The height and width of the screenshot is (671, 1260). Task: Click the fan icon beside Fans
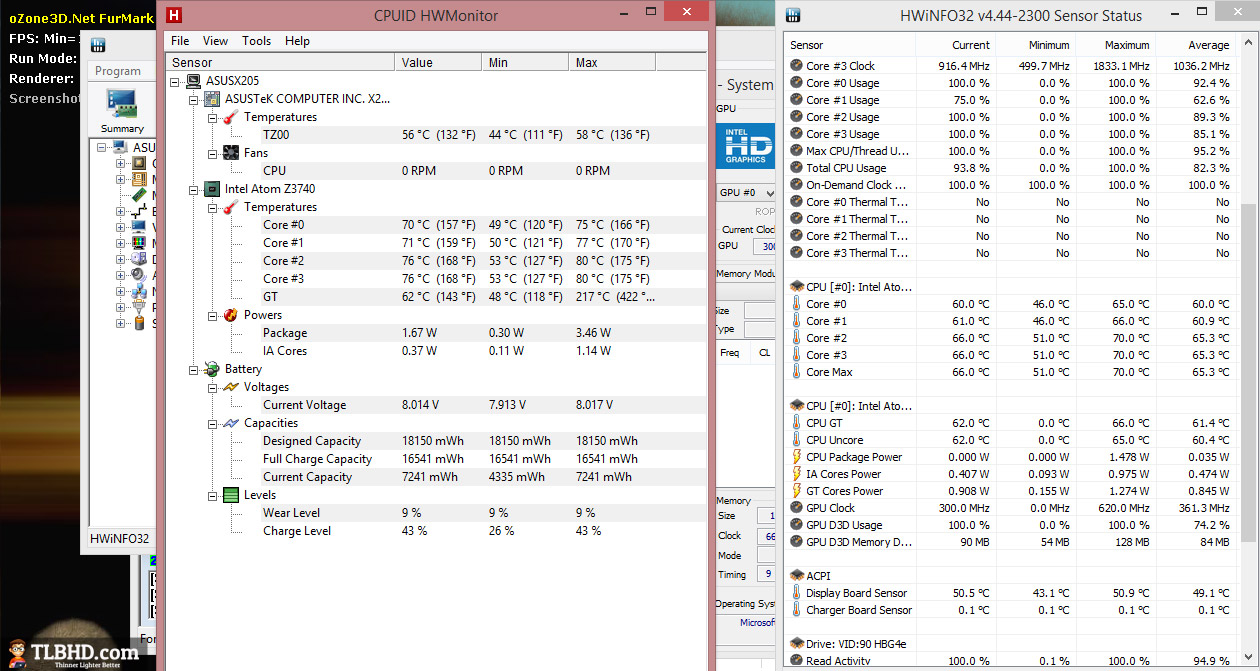pos(230,153)
